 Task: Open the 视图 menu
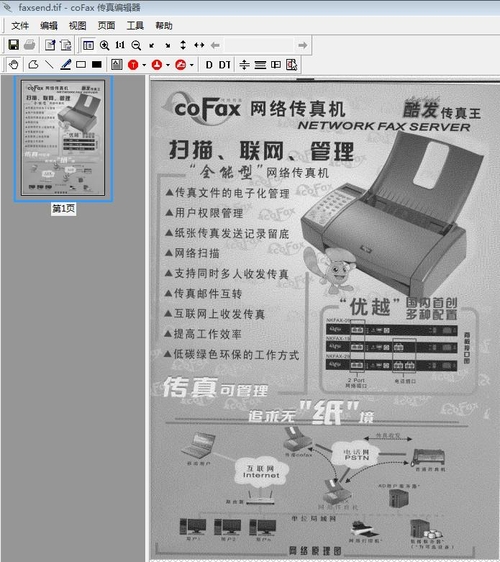click(x=77, y=26)
